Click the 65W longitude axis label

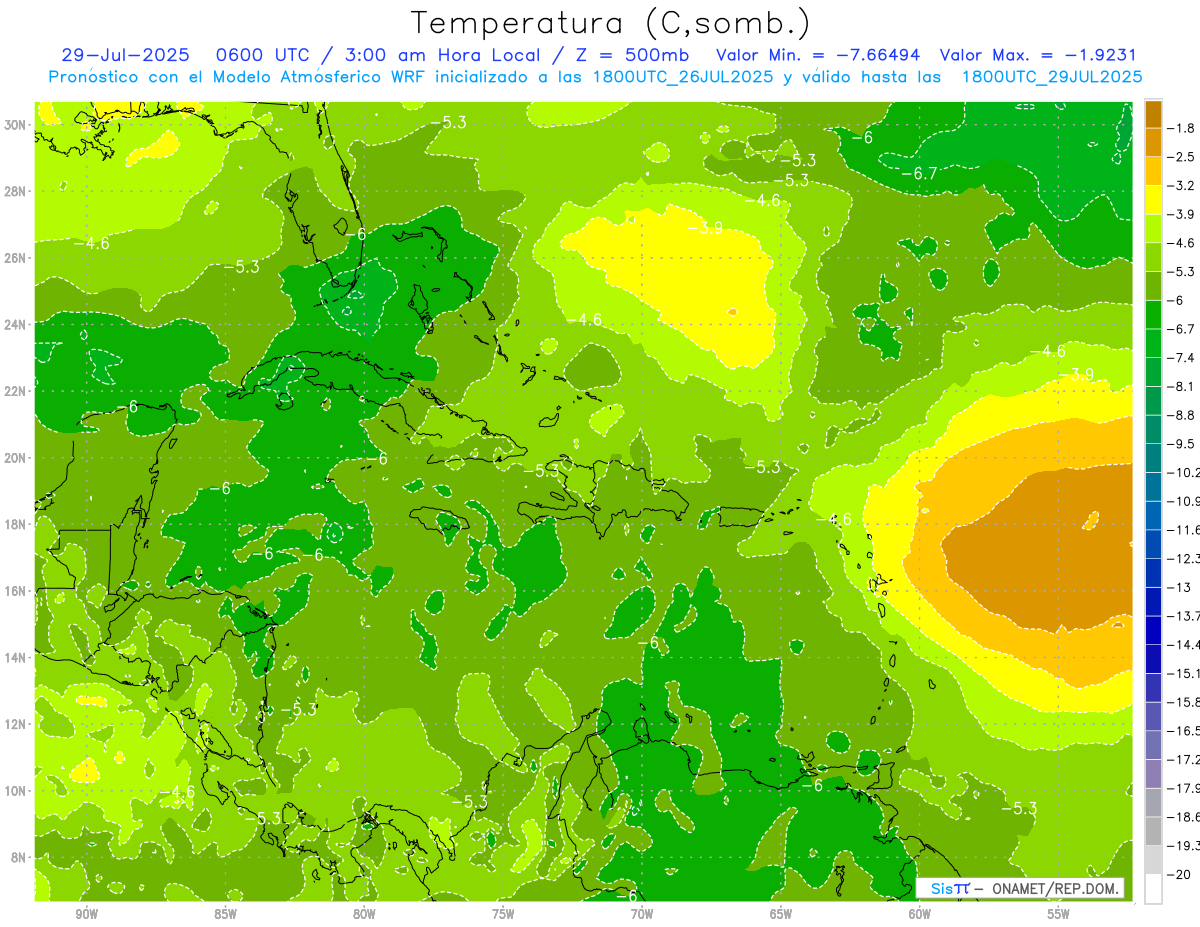781,914
